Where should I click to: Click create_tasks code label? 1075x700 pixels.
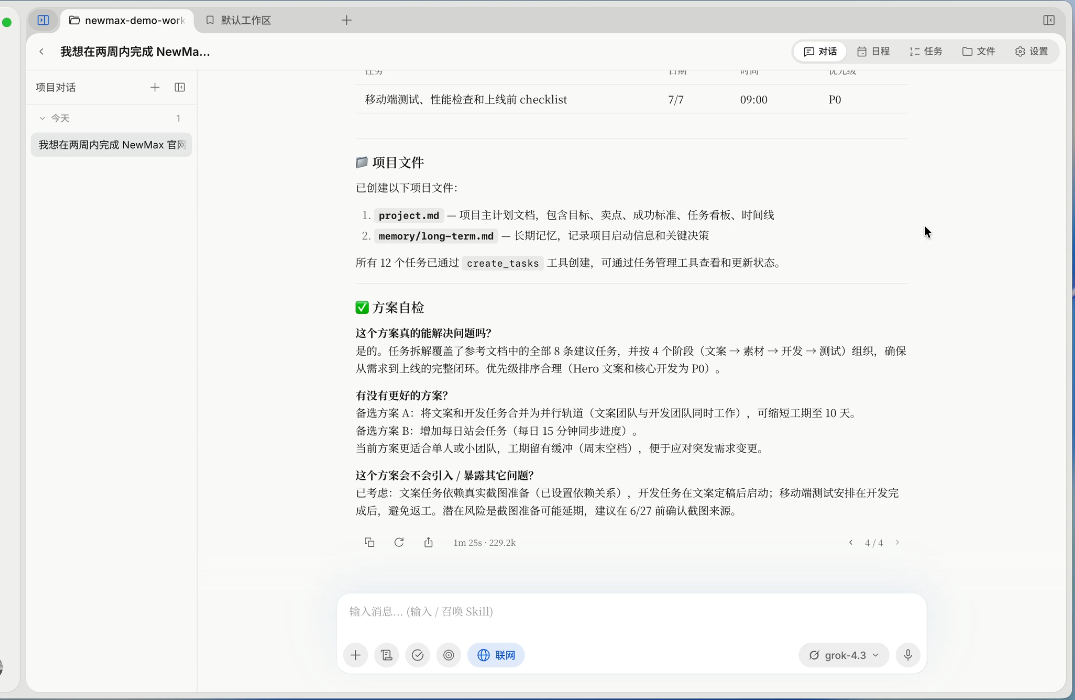pos(503,263)
